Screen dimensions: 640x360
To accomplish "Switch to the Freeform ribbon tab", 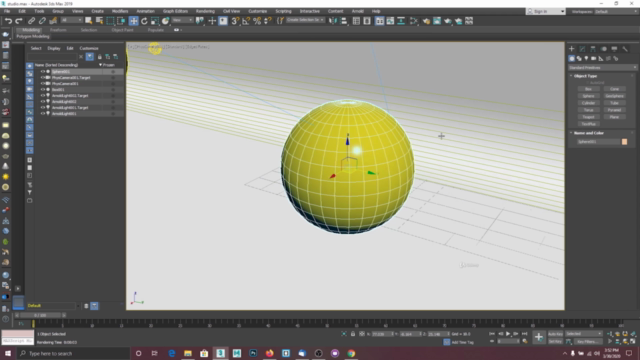I will click(58, 30).
